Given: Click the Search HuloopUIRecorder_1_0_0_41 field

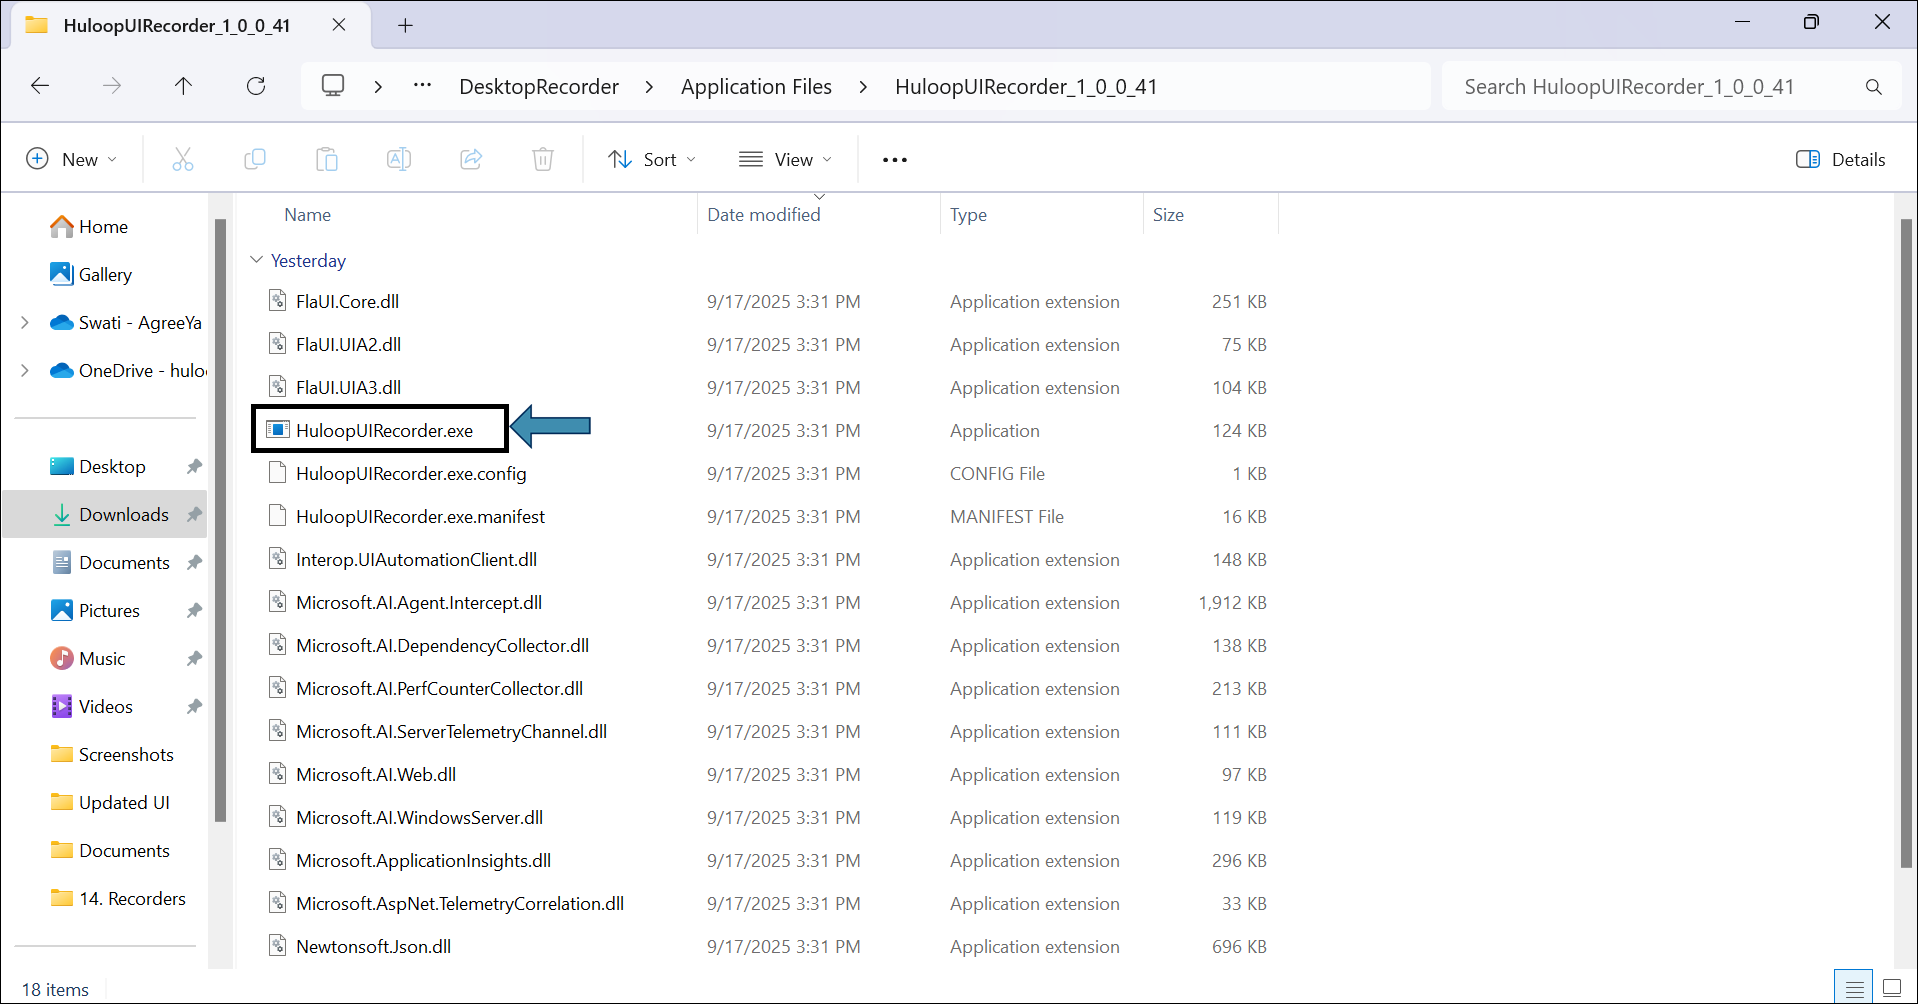Looking at the screenshot, I should pos(1650,87).
